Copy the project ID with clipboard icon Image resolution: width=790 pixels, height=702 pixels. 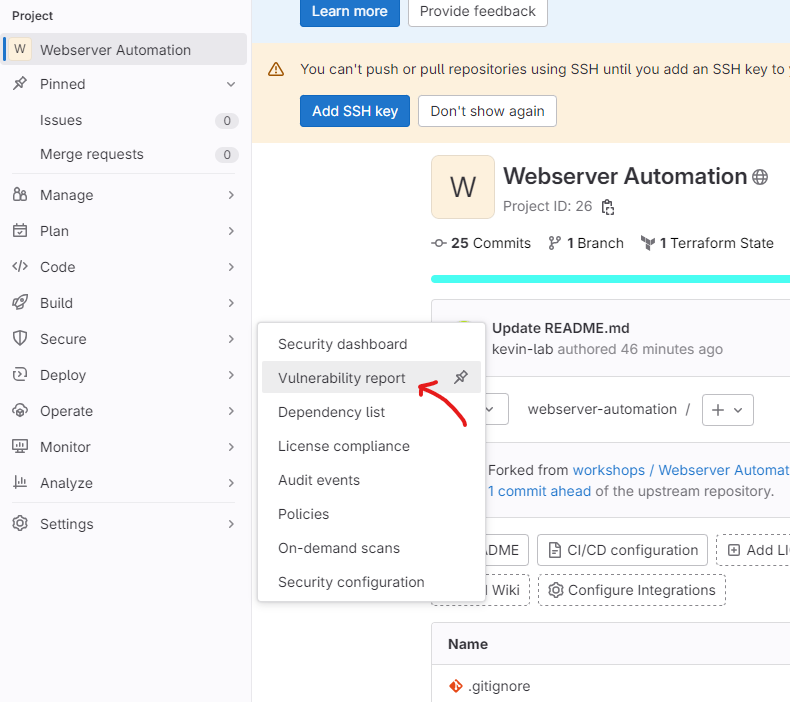point(608,207)
